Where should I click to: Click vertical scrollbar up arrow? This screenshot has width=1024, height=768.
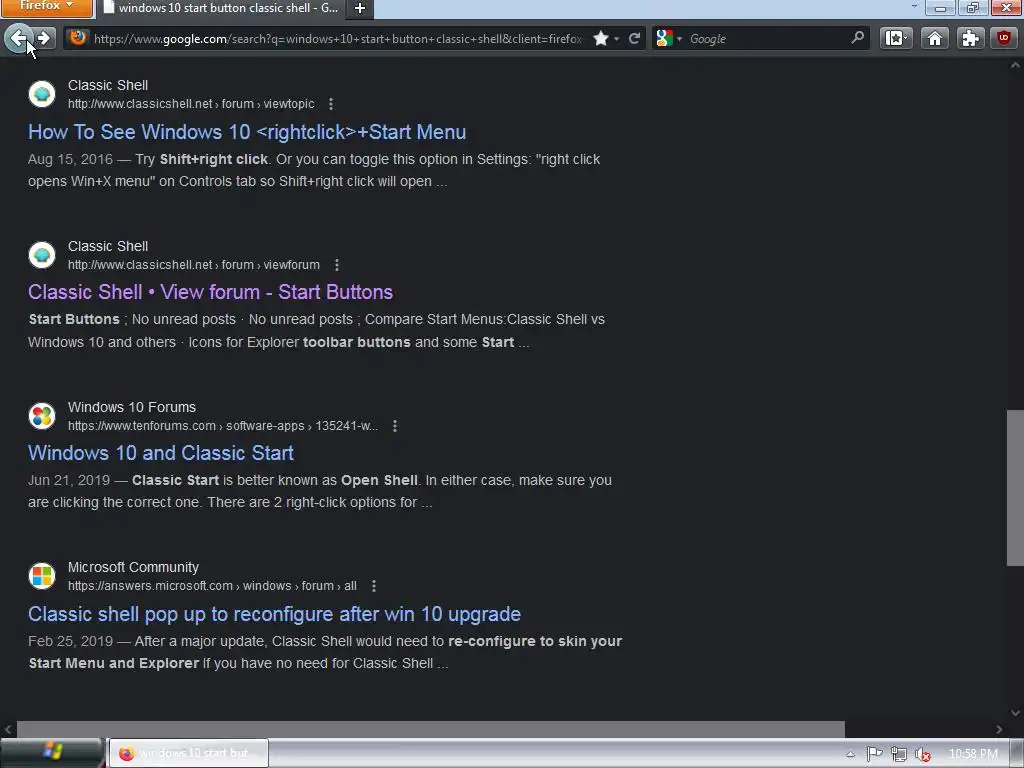point(1015,65)
